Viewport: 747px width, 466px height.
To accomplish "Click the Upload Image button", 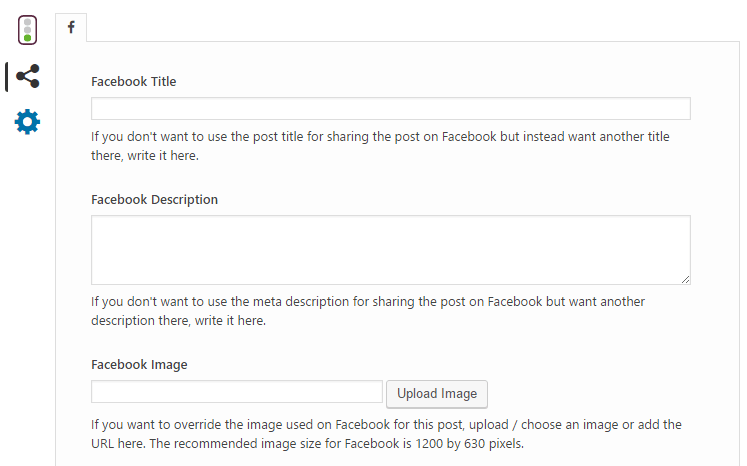I will (x=437, y=394).
